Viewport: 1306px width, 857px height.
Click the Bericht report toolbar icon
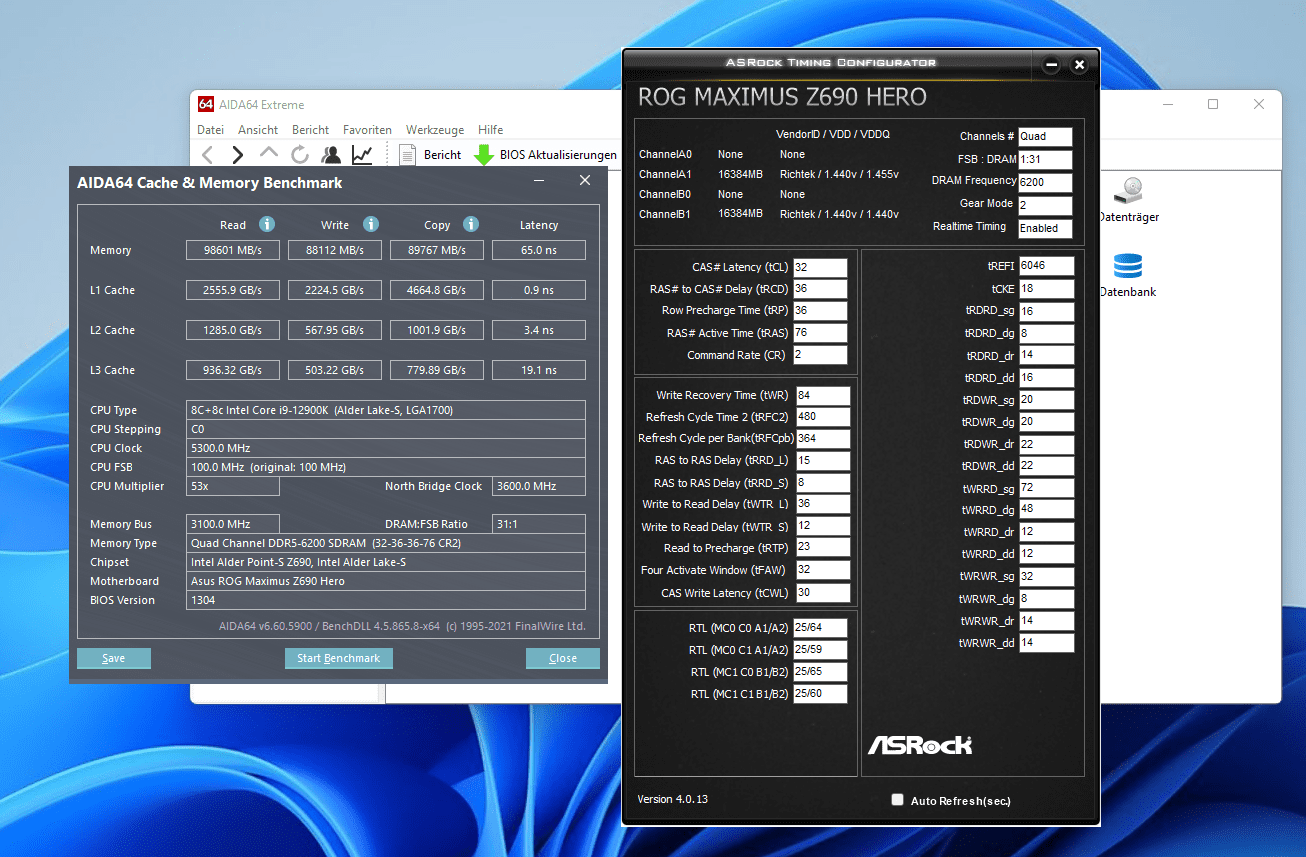pos(407,154)
